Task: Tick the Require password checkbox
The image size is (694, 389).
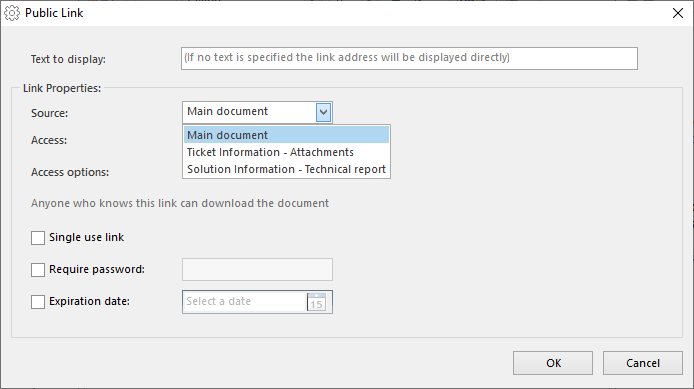Action: [x=38, y=270]
